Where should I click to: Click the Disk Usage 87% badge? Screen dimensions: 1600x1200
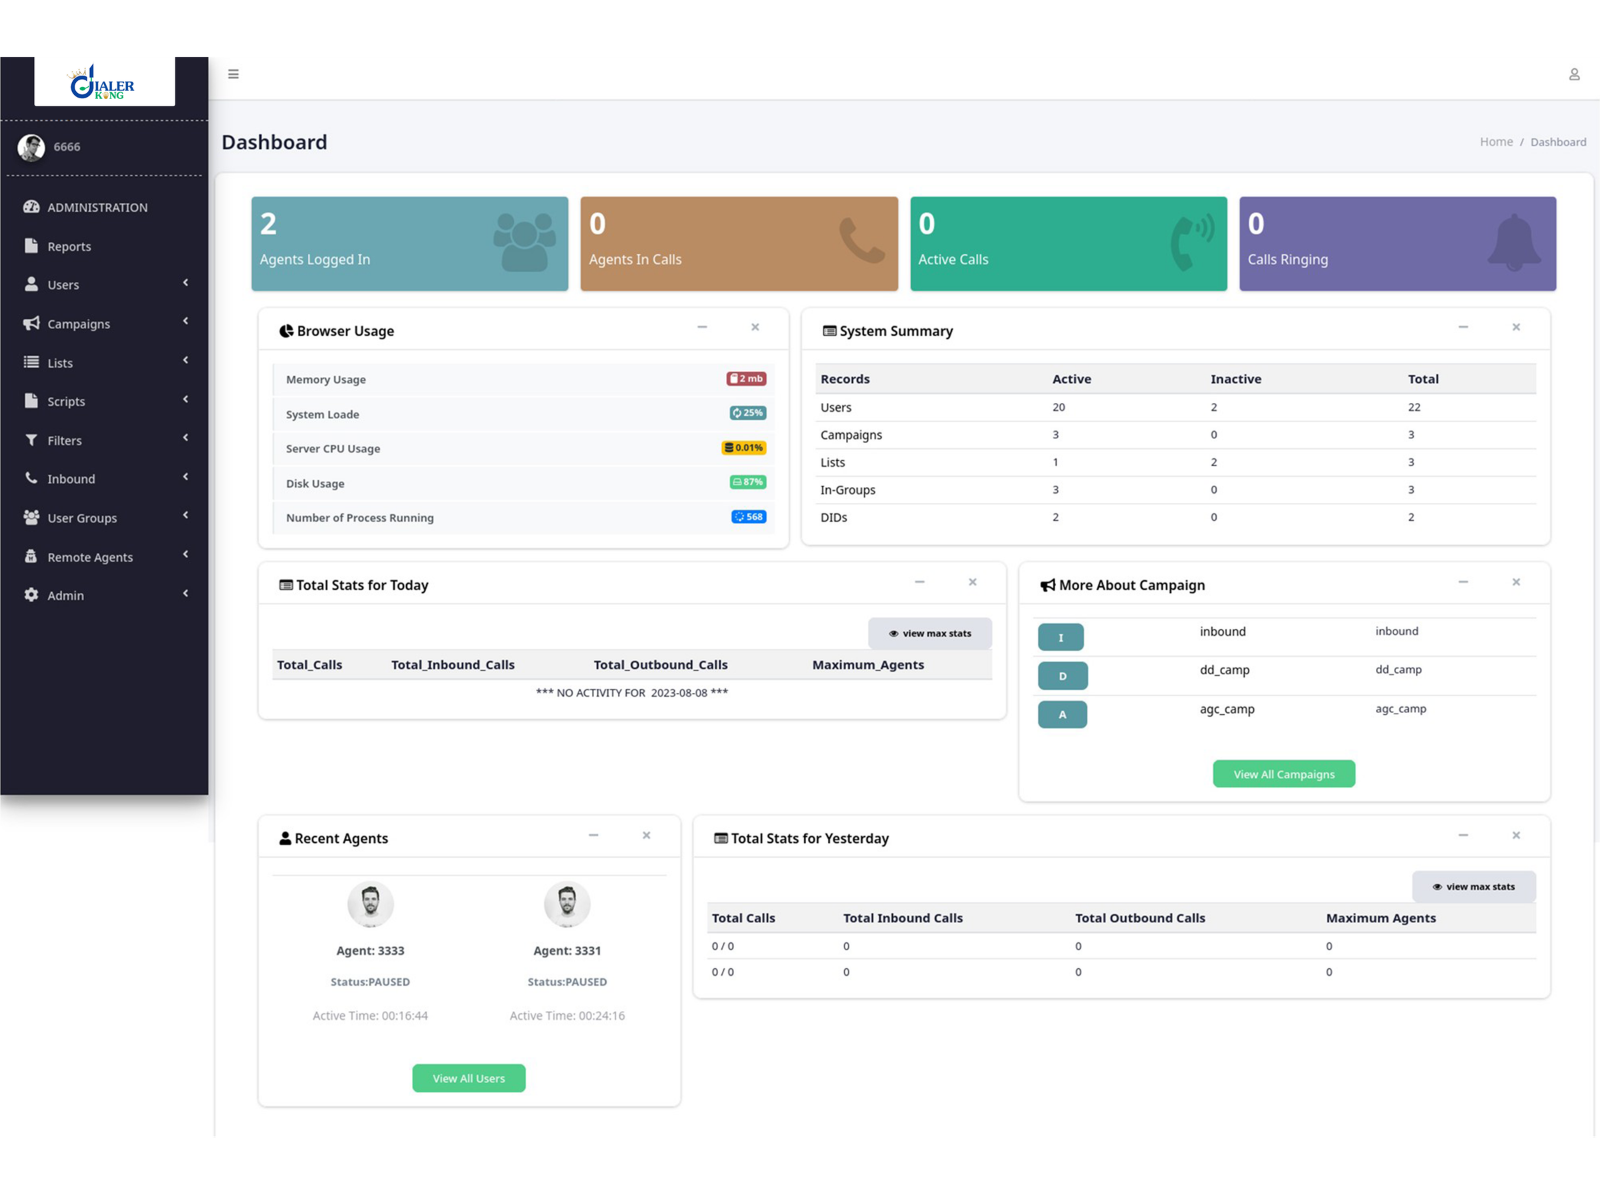747,482
